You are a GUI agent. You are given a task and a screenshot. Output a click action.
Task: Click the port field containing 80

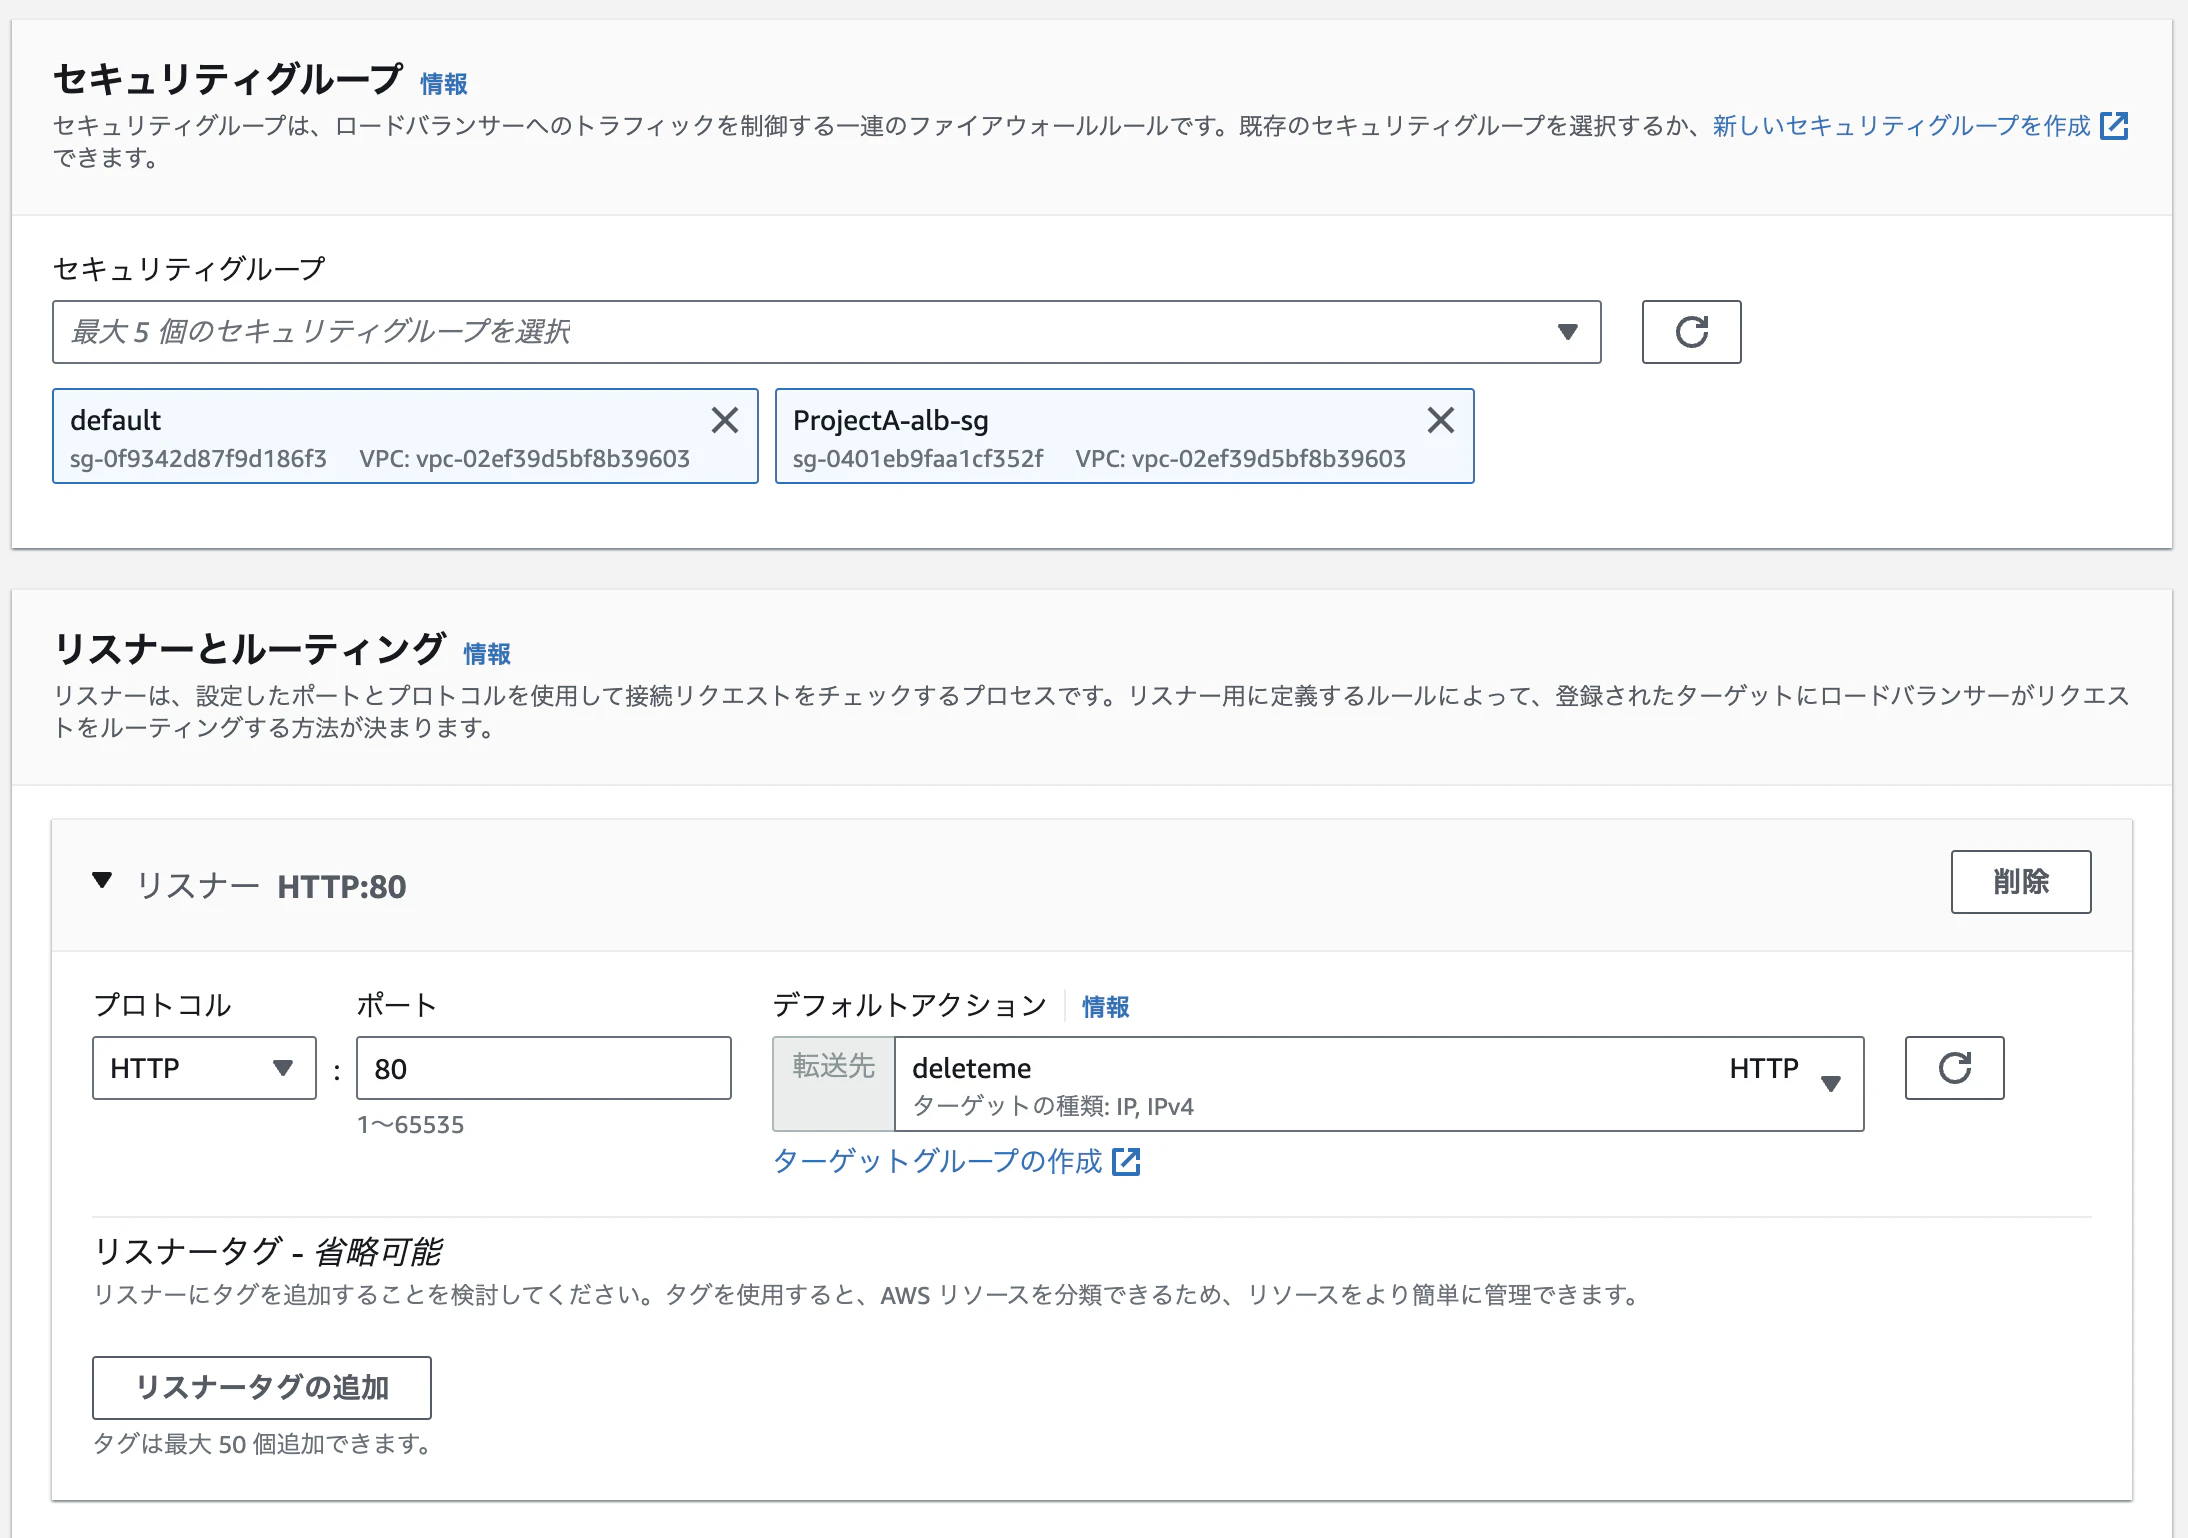coord(543,1068)
